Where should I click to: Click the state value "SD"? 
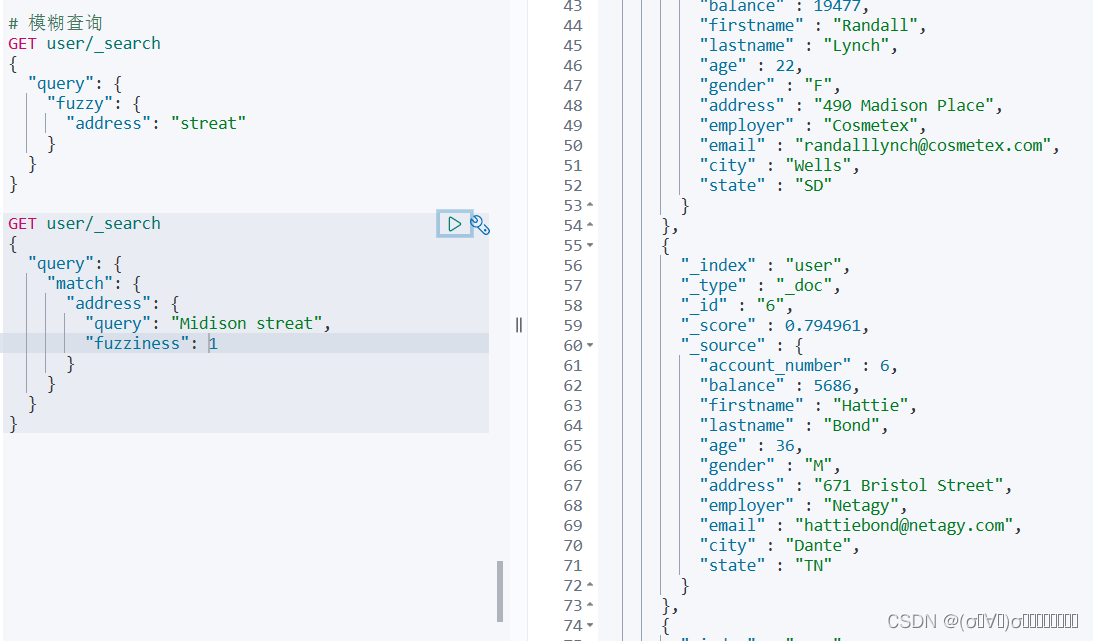813,185
